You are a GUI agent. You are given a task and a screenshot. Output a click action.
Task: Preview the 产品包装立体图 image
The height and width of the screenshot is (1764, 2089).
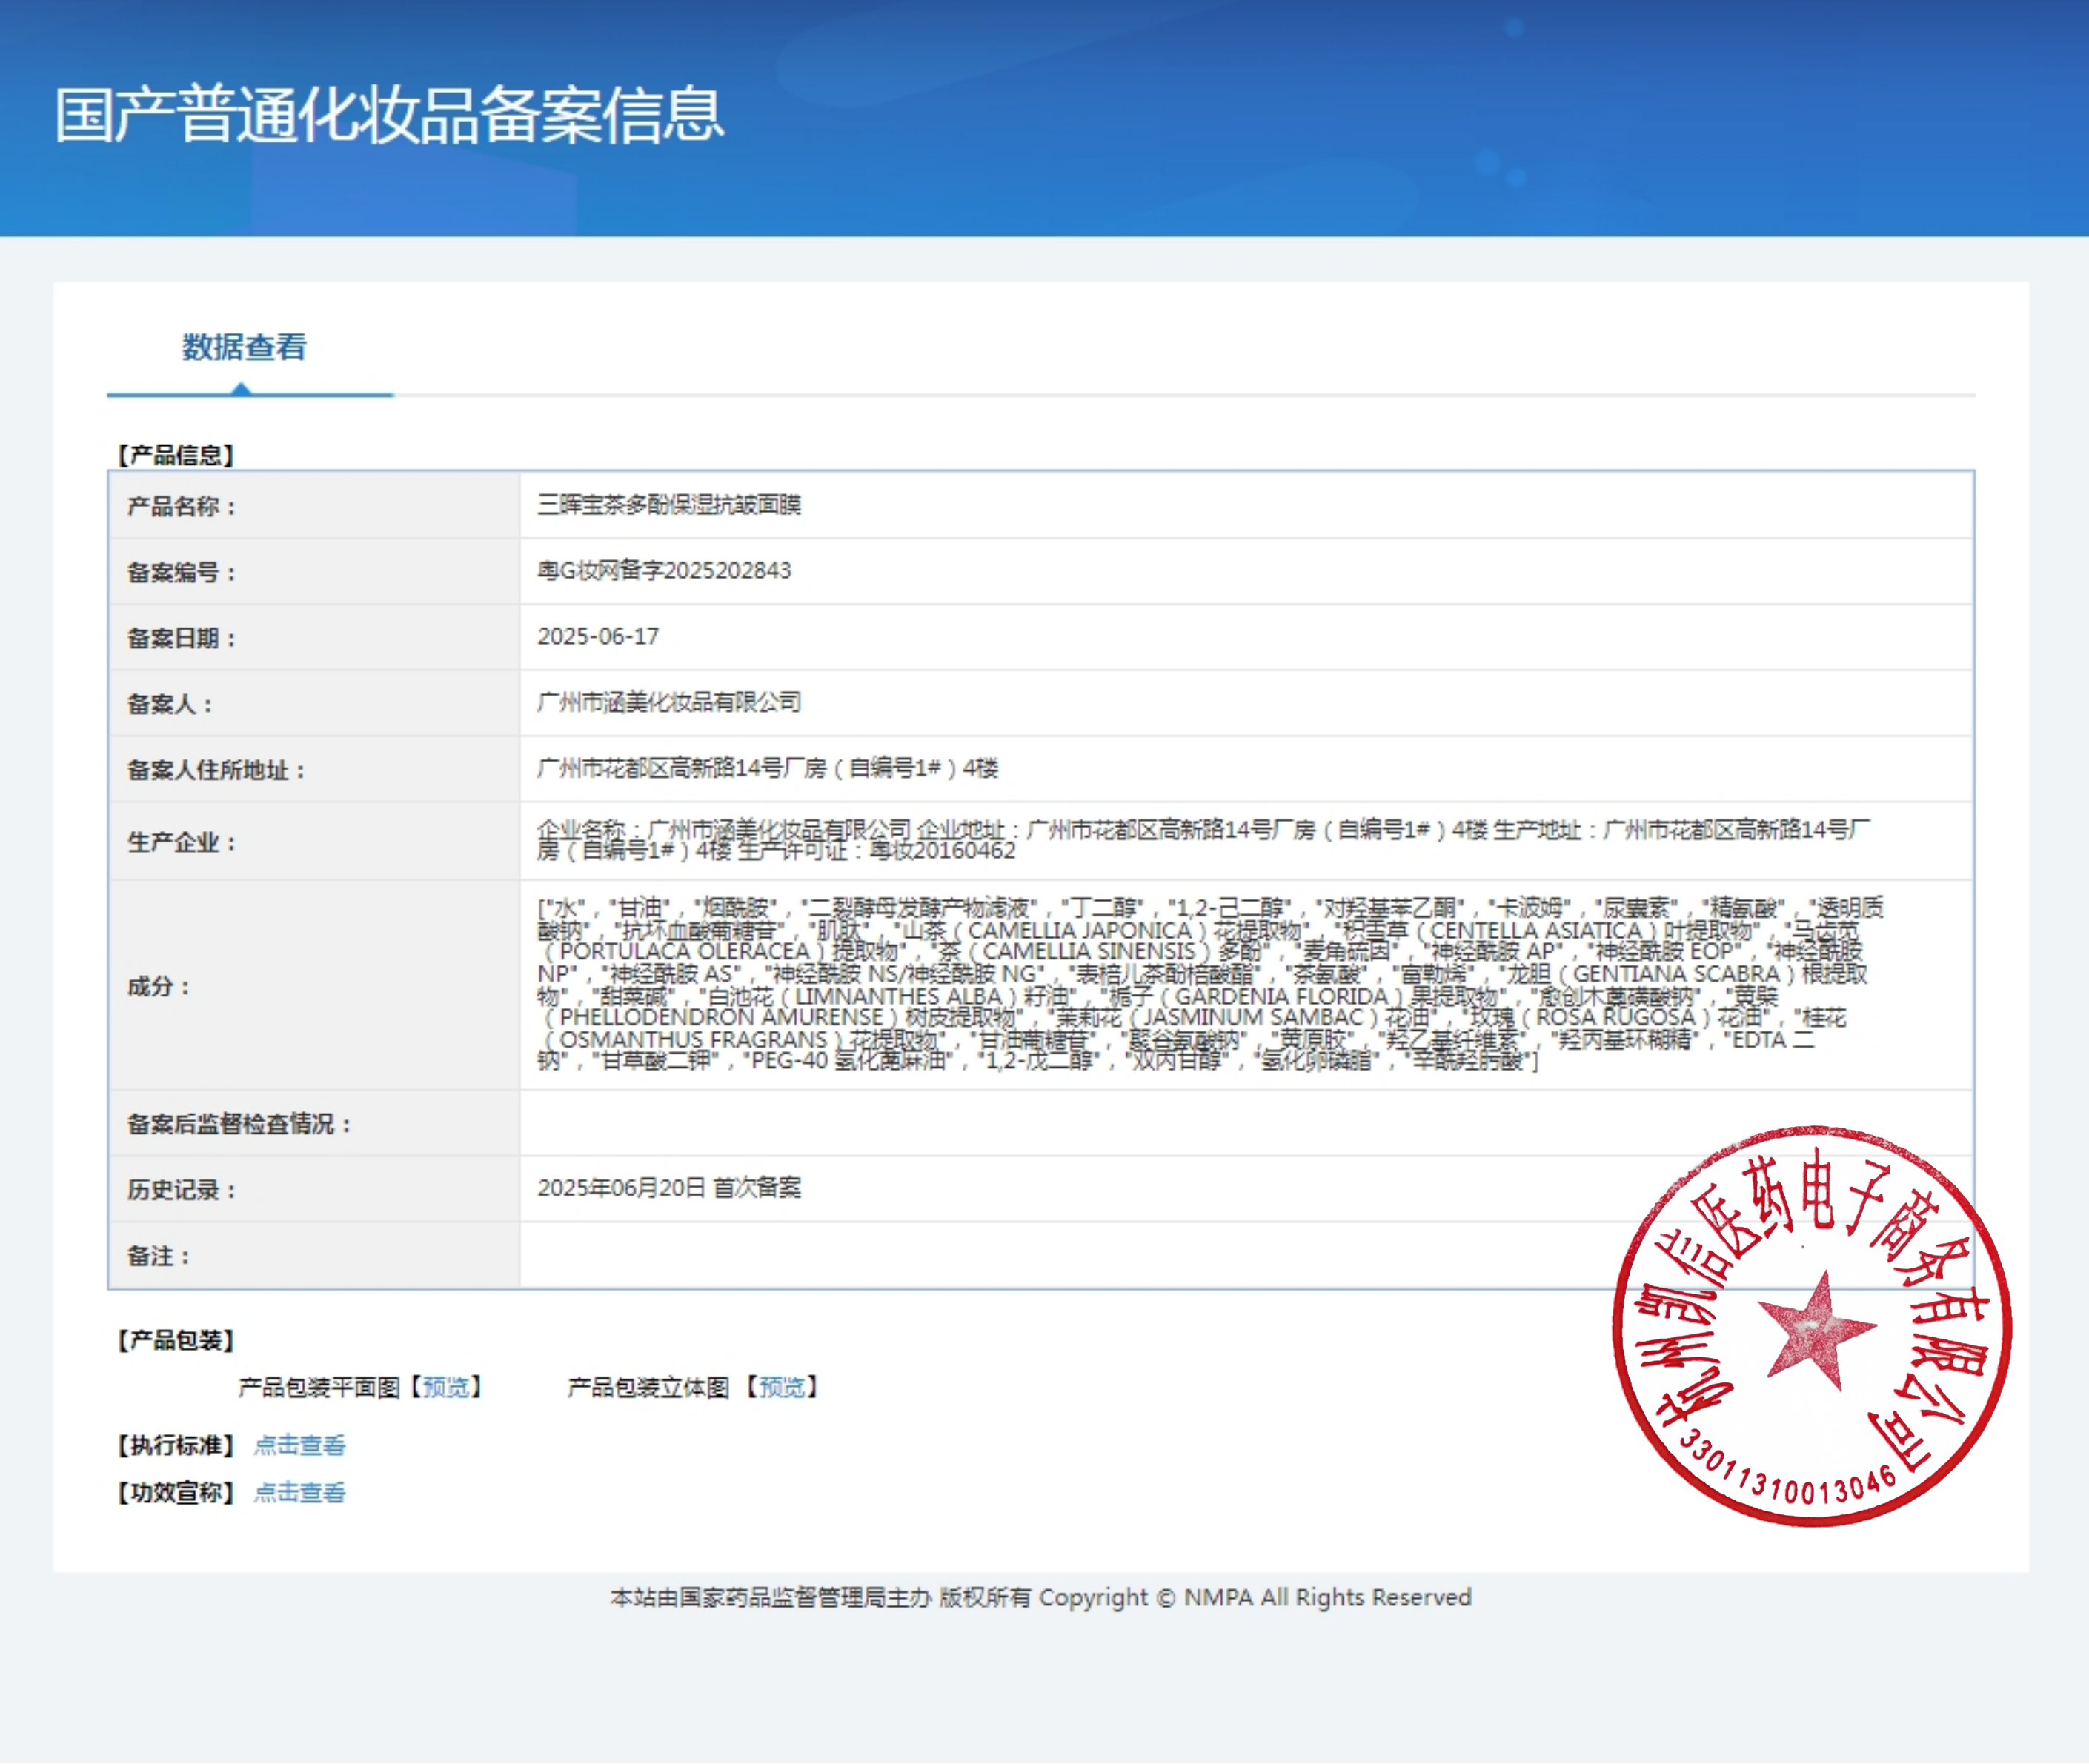click(x=781, y=1387)
